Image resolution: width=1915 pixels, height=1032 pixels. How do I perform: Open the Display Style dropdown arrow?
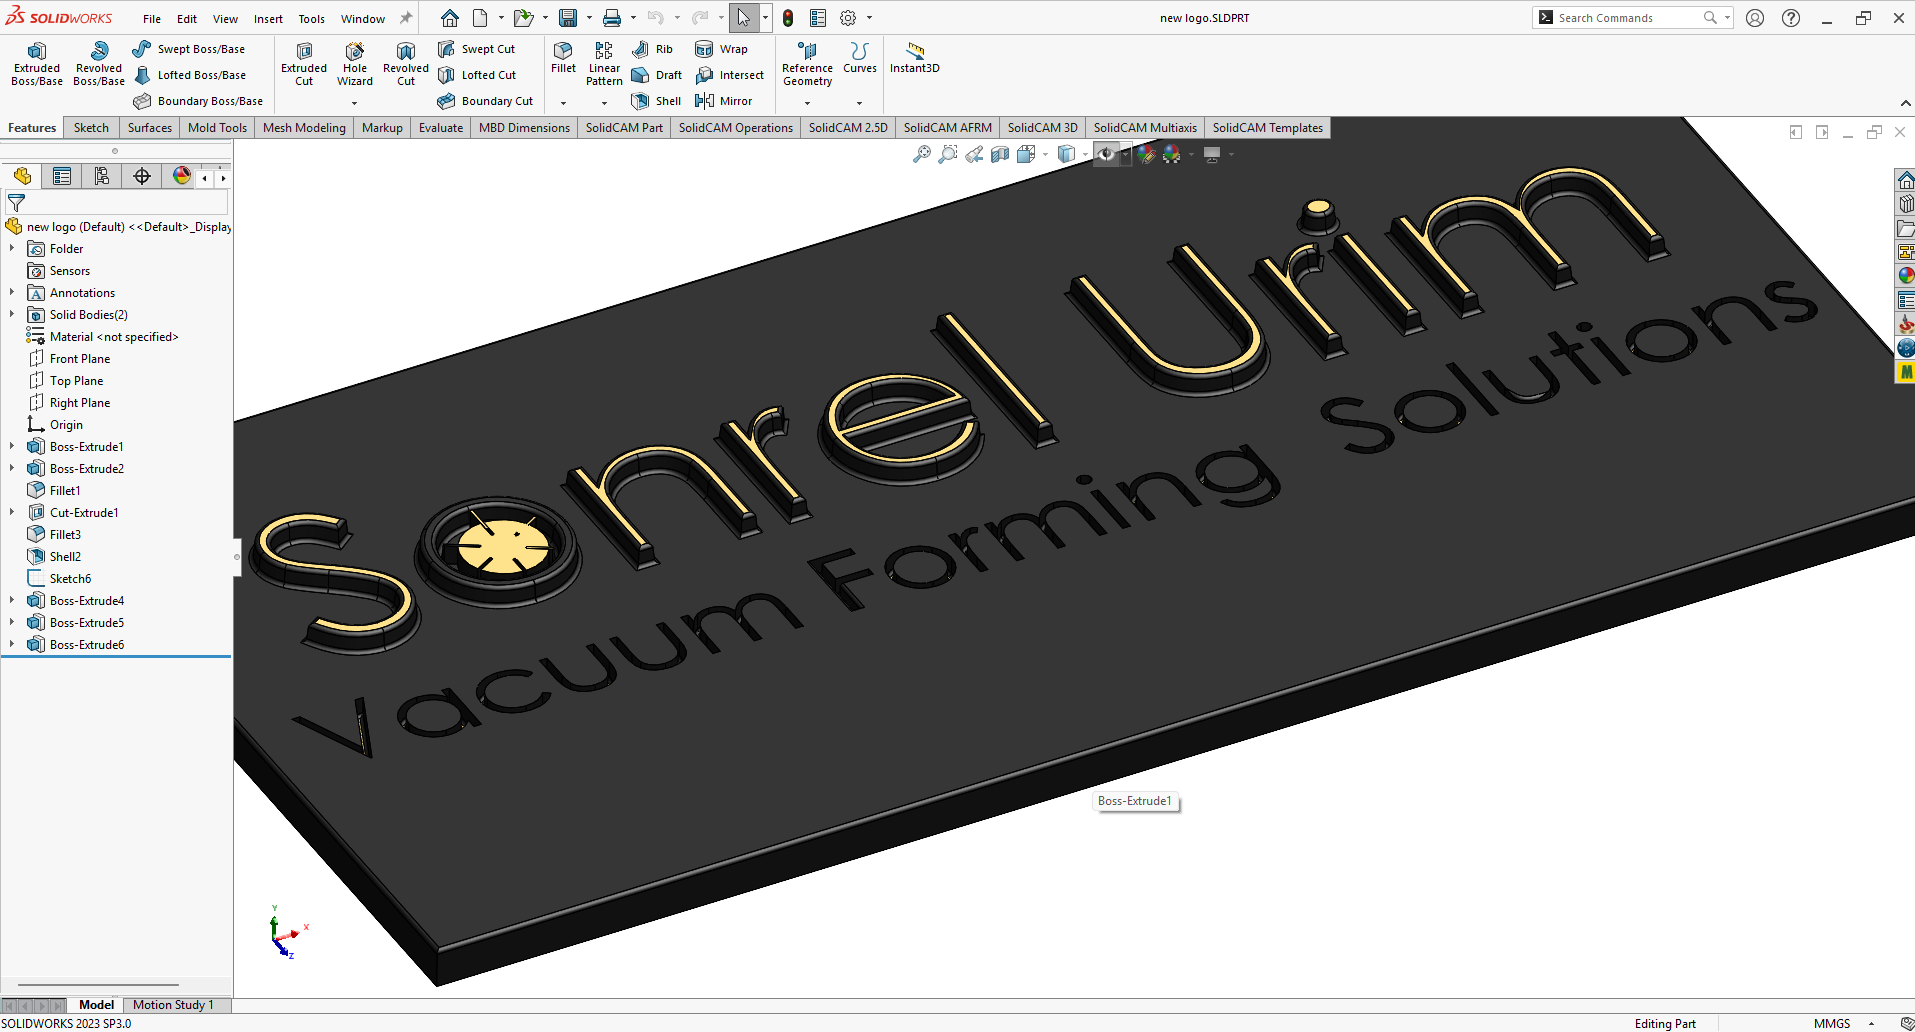coord(1085,154)
